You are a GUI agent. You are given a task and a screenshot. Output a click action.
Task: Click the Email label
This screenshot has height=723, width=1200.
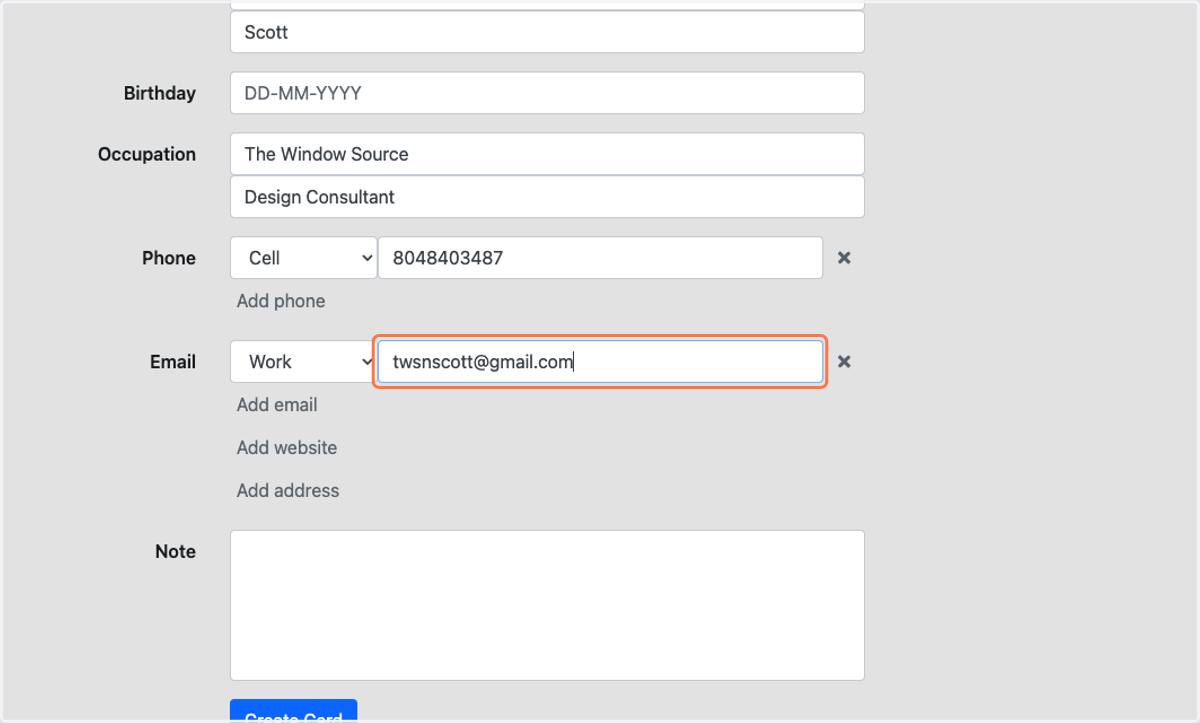173,362
